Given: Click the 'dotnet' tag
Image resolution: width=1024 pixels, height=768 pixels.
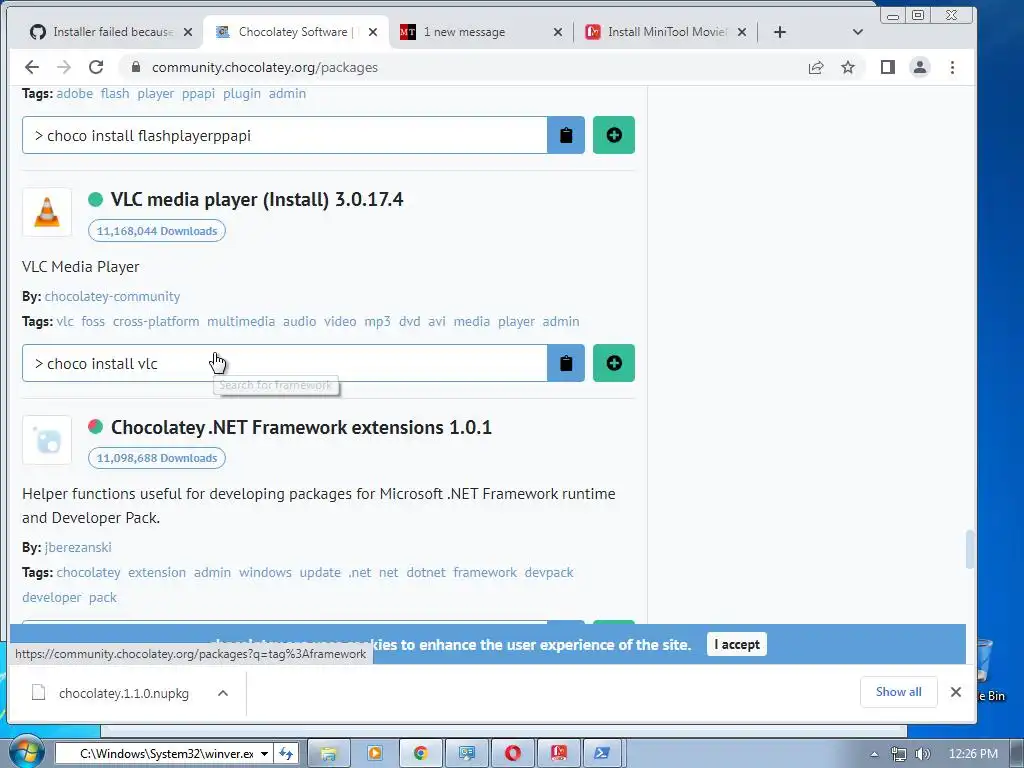Looking at the screenshot, I should (426, 573).
